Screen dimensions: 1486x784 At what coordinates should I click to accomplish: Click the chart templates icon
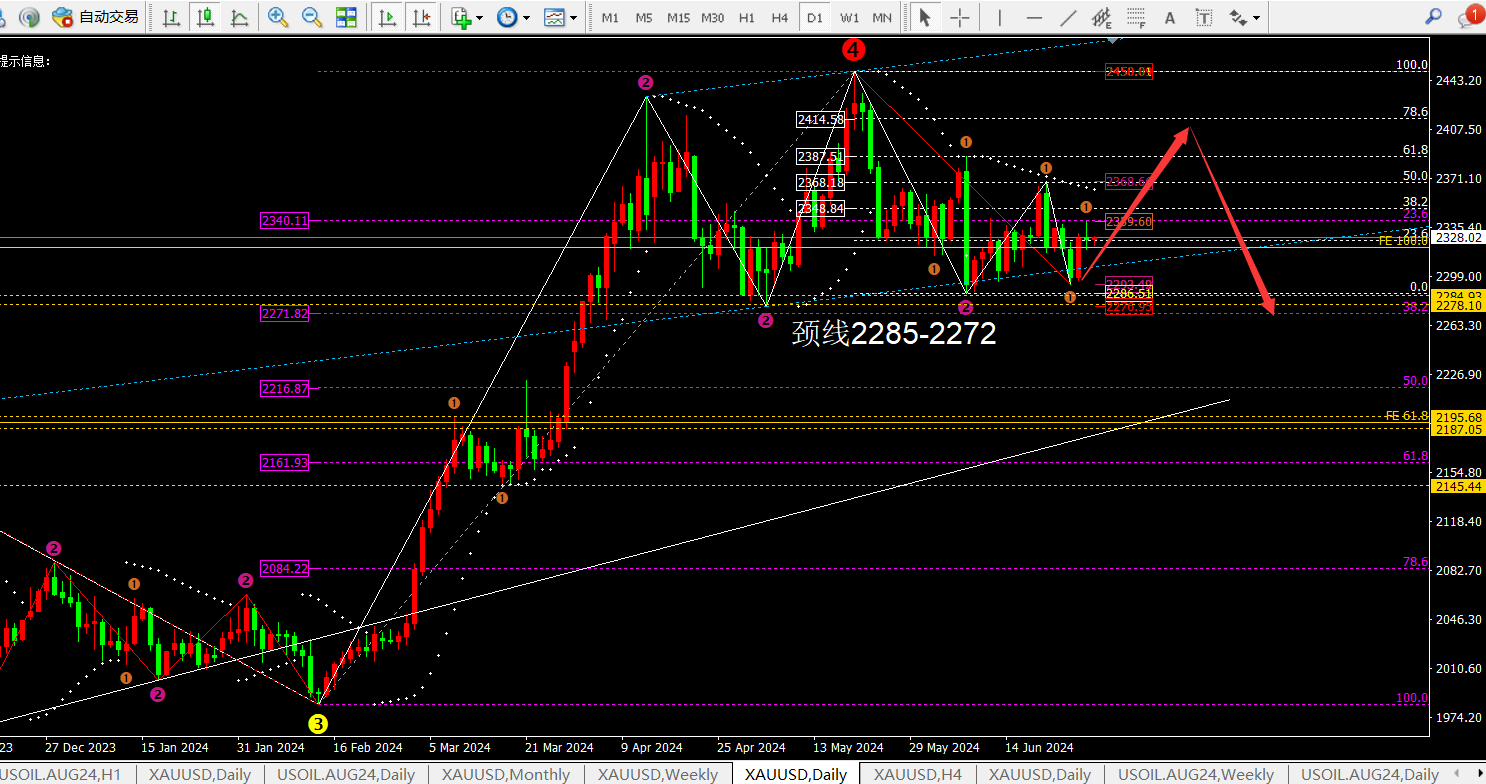pyautogui.click(x=553, y=17)
